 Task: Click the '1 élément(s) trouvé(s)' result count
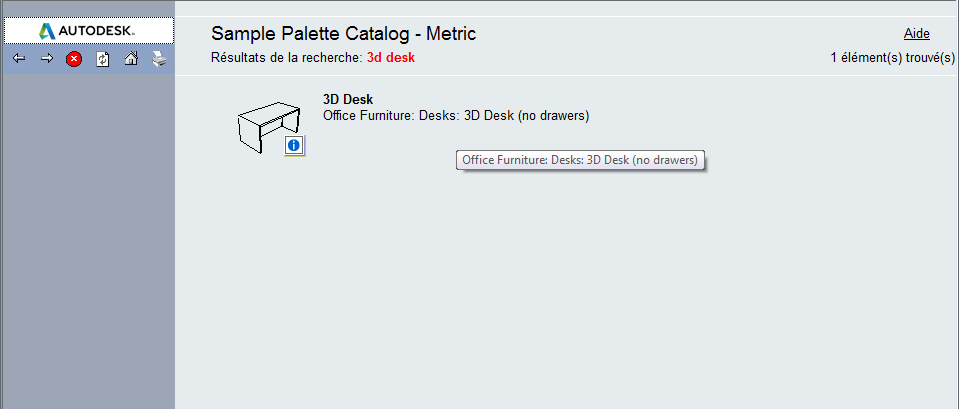(x=892, y=58)
